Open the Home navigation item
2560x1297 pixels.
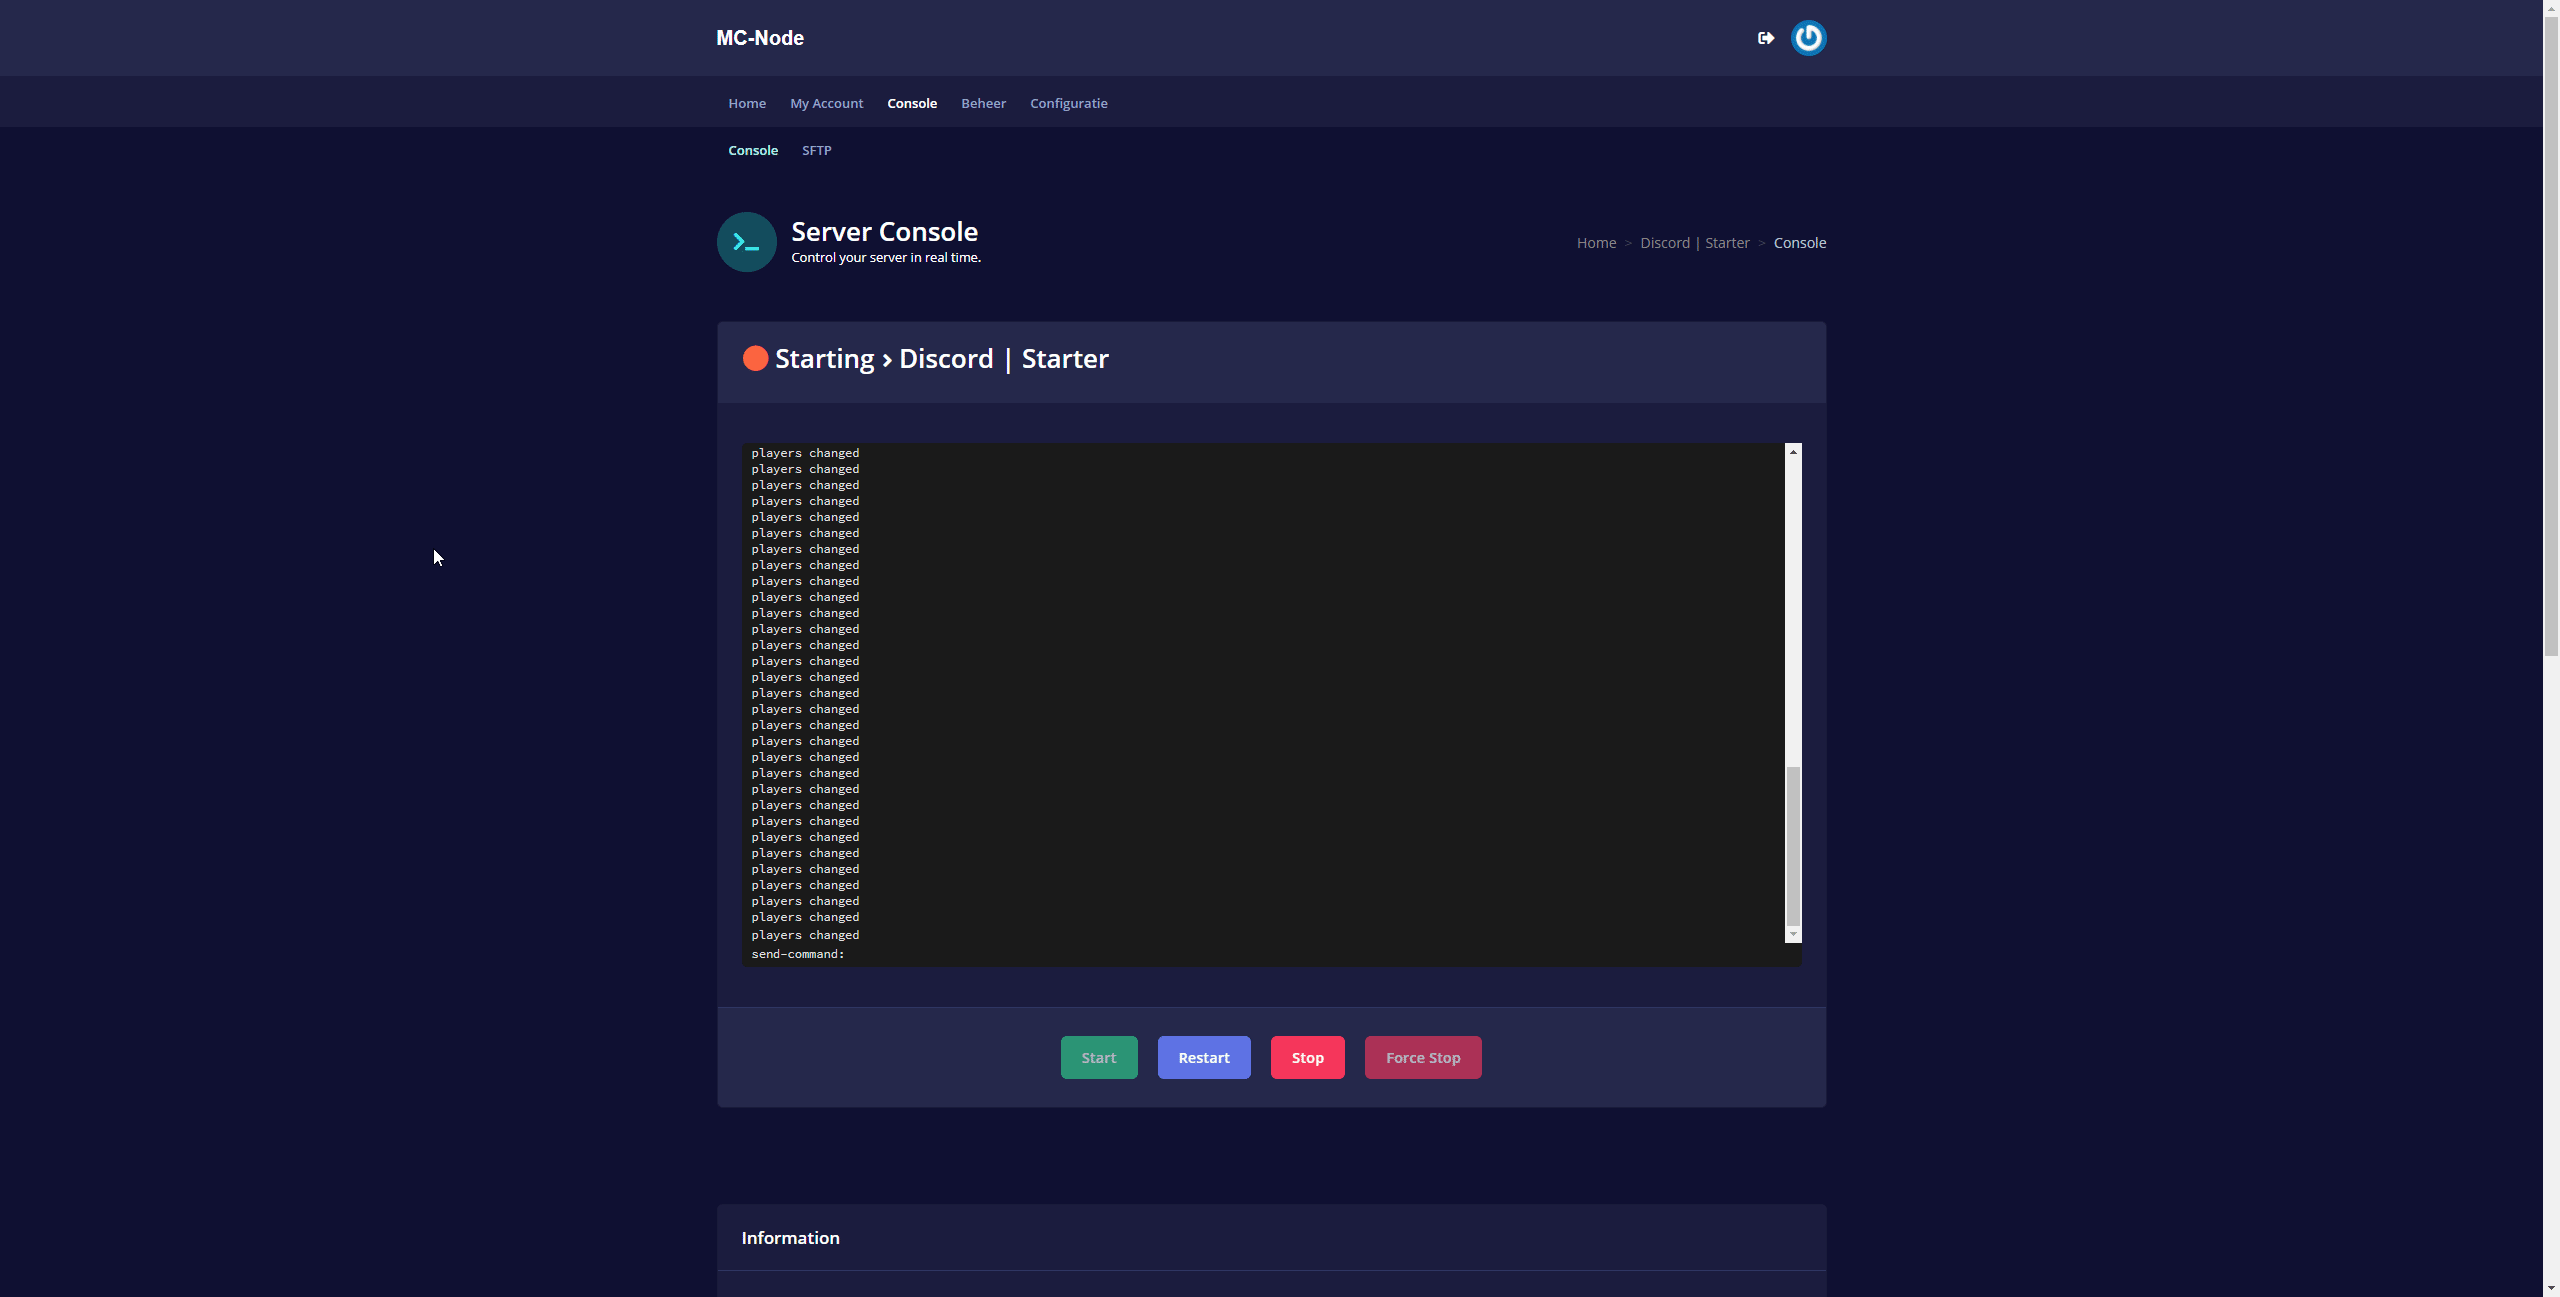[747, 103]
